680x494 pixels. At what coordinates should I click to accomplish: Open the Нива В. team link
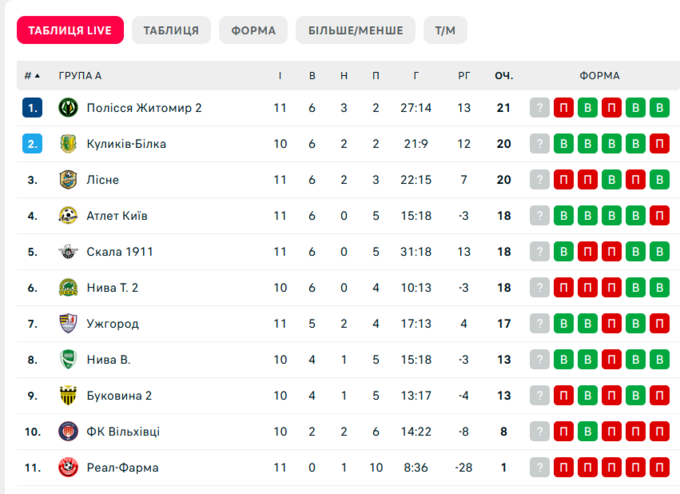(x=109, y=360)
